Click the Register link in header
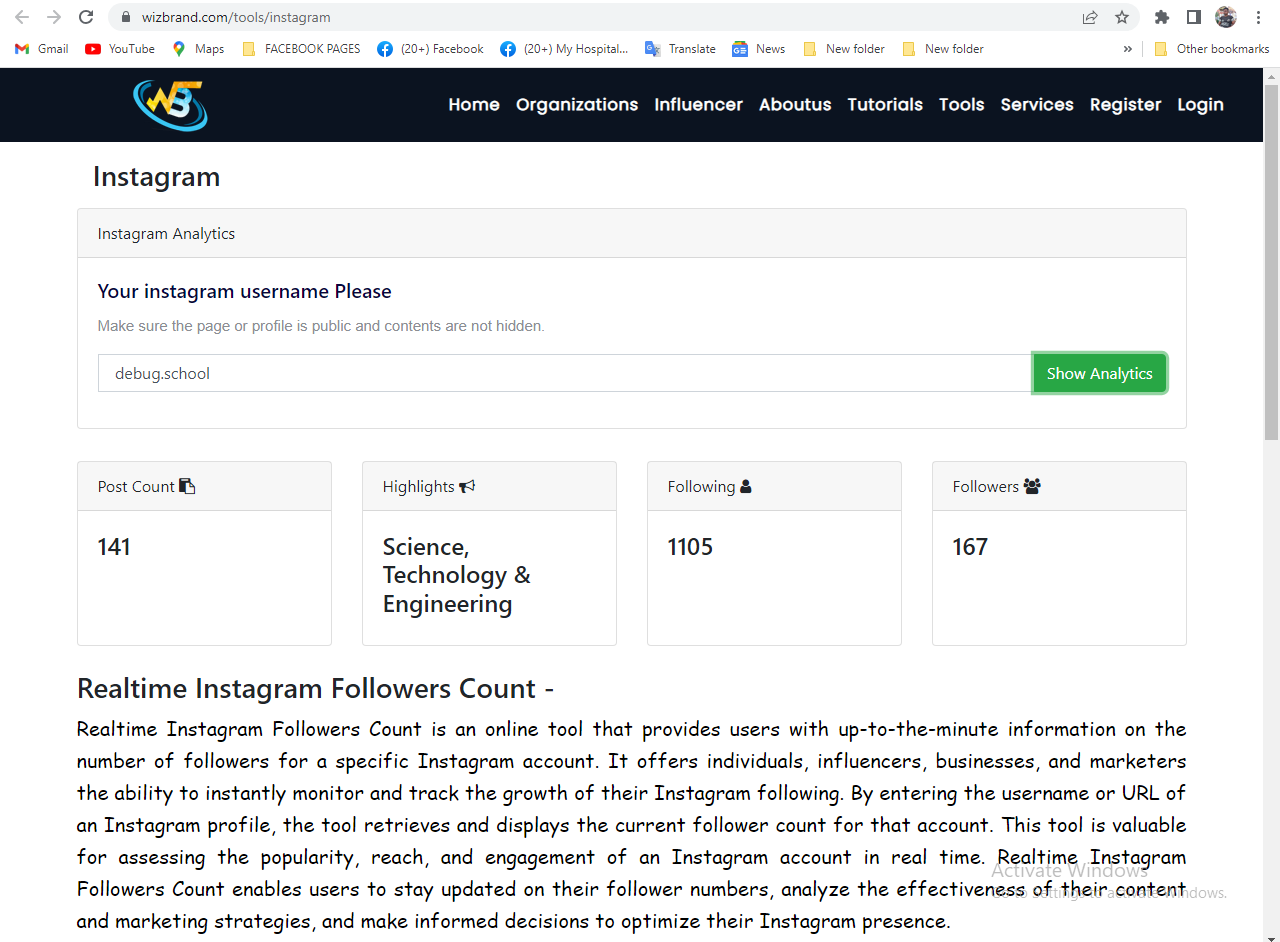The image size is (1280, 942). [x=1125, y=105]
